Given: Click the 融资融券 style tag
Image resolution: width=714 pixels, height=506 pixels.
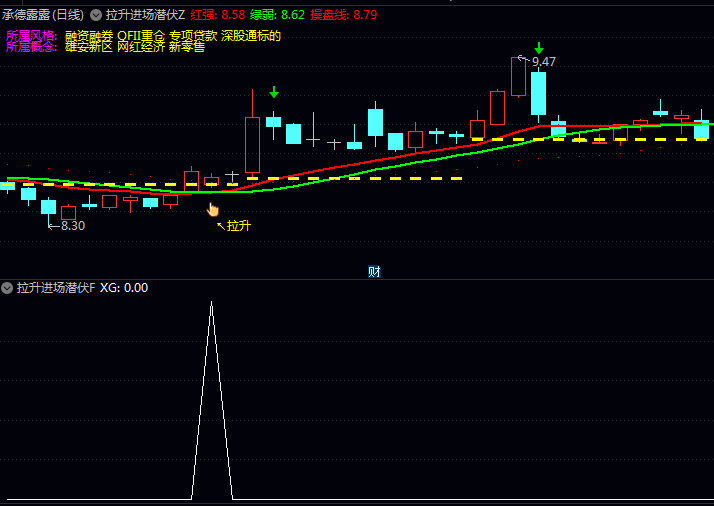Looking at the screenshot, I should point(89,35).
